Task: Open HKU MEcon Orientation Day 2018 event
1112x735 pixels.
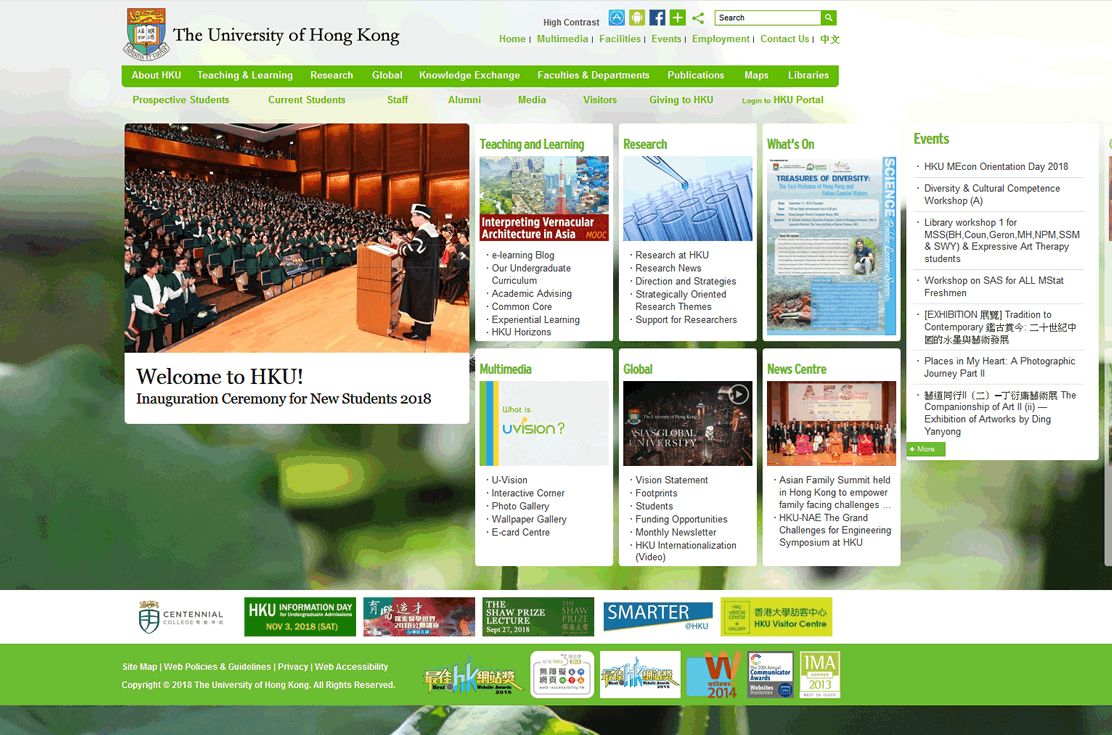Action: click(996, 167)
